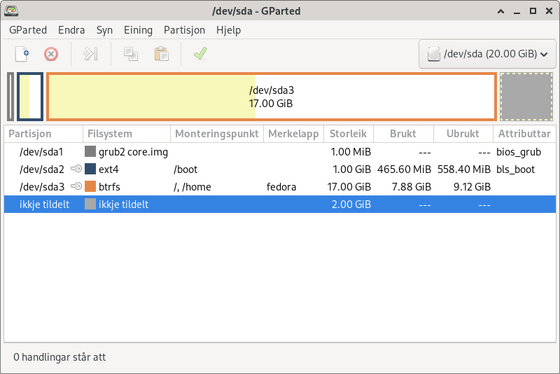Click the "/boot" mount point cell
The image size is (560, 374).
(x=185, y=169)
